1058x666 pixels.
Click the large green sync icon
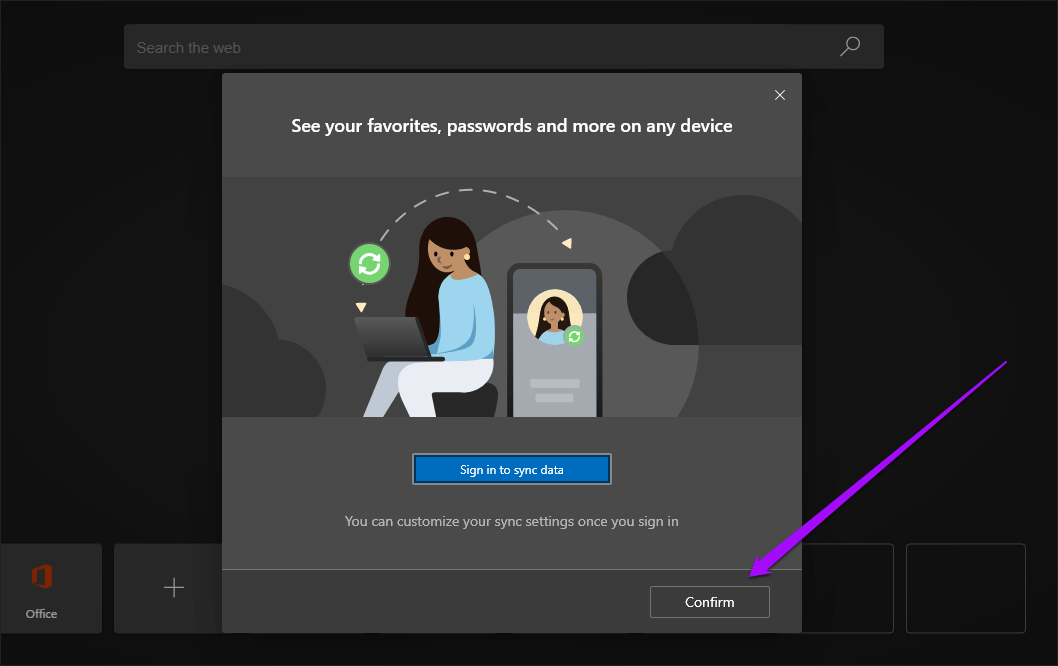click(369, 264)
